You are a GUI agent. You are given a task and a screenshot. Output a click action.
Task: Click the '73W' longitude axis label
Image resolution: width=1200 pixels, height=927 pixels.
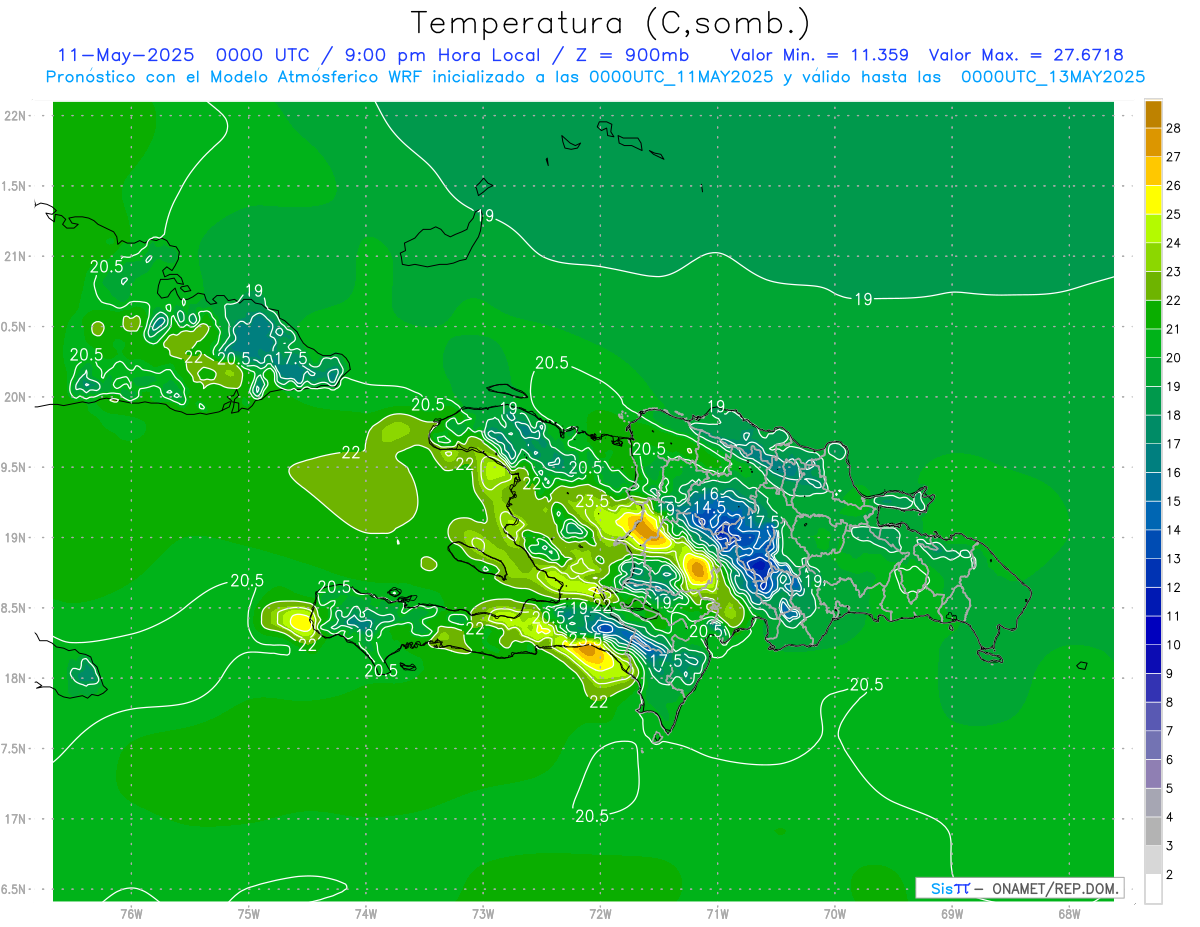coord(483,913)
